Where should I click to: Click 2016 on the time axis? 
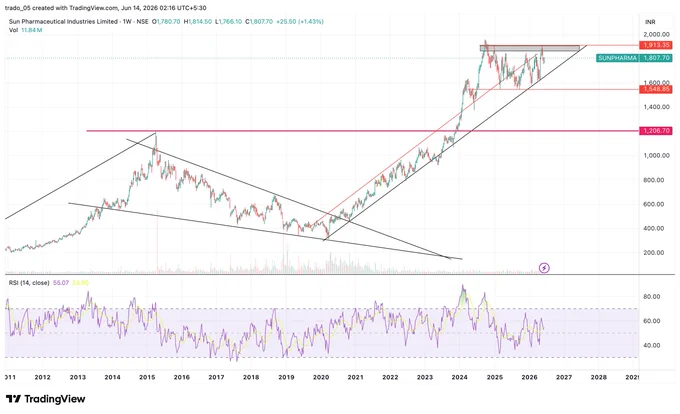click(x=182, y=377)
